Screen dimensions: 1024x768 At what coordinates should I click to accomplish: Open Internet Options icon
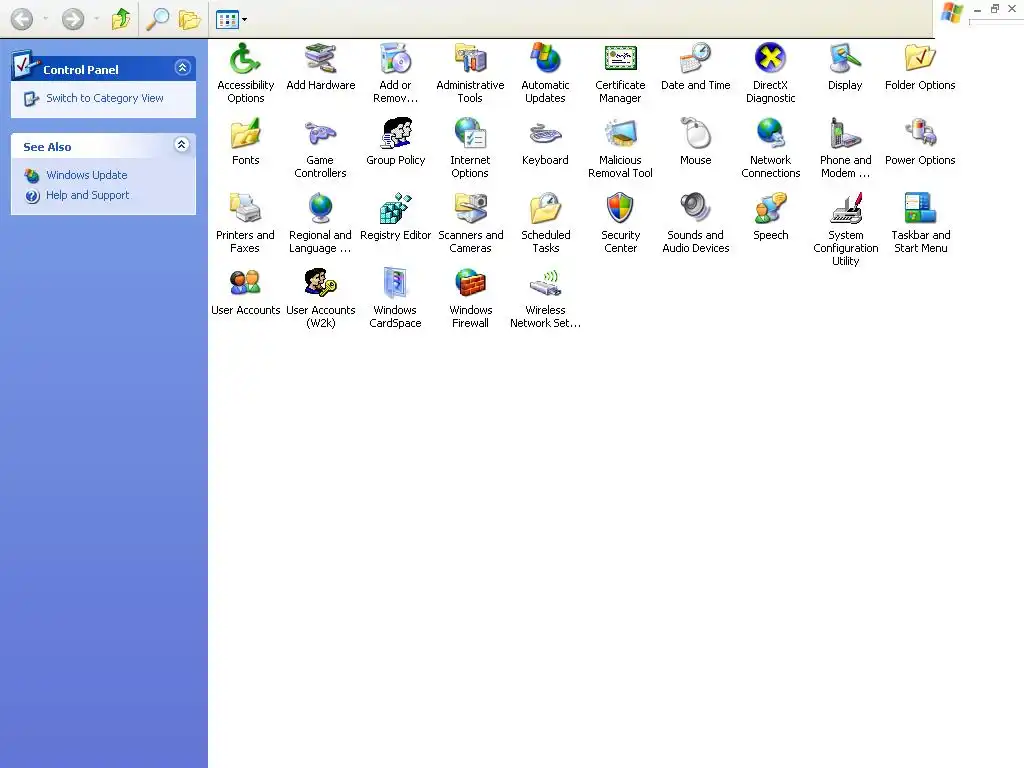(470, 134)
